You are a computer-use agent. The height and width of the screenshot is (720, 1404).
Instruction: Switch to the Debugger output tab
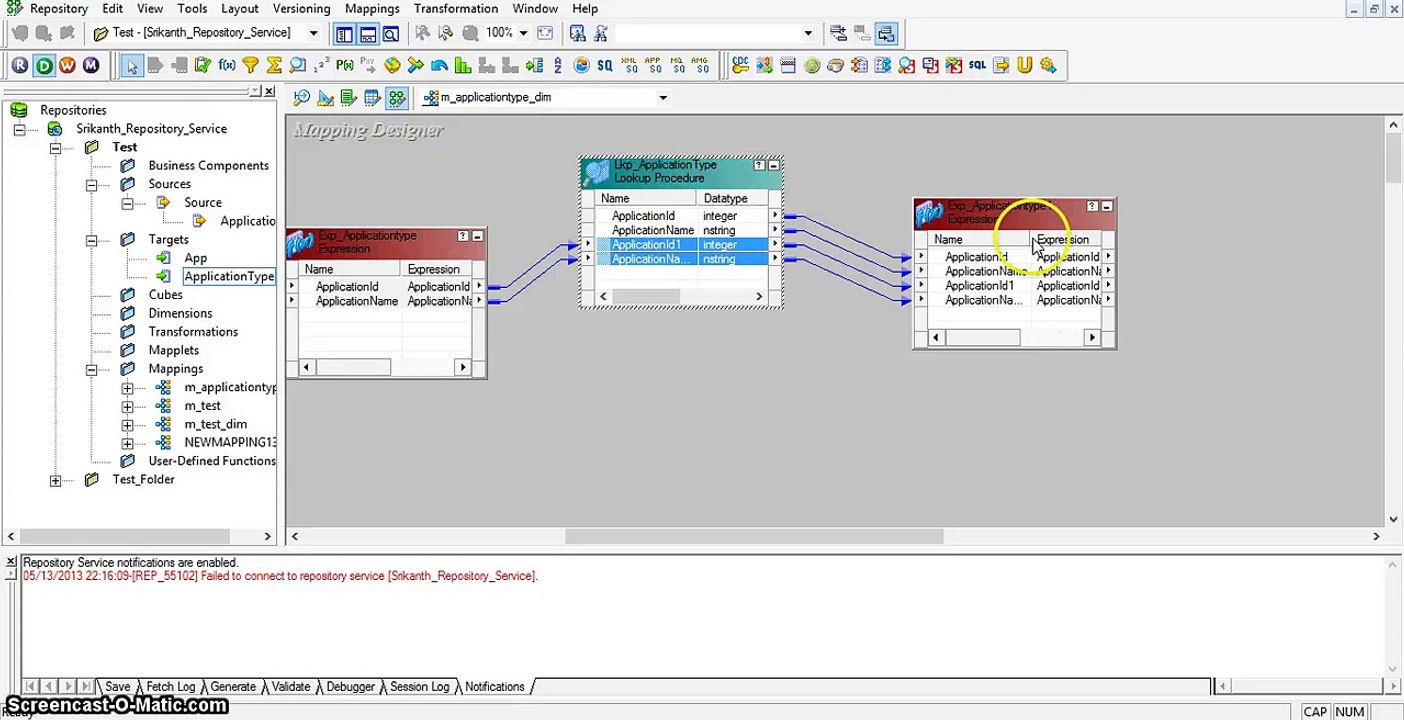pos(350,687)
